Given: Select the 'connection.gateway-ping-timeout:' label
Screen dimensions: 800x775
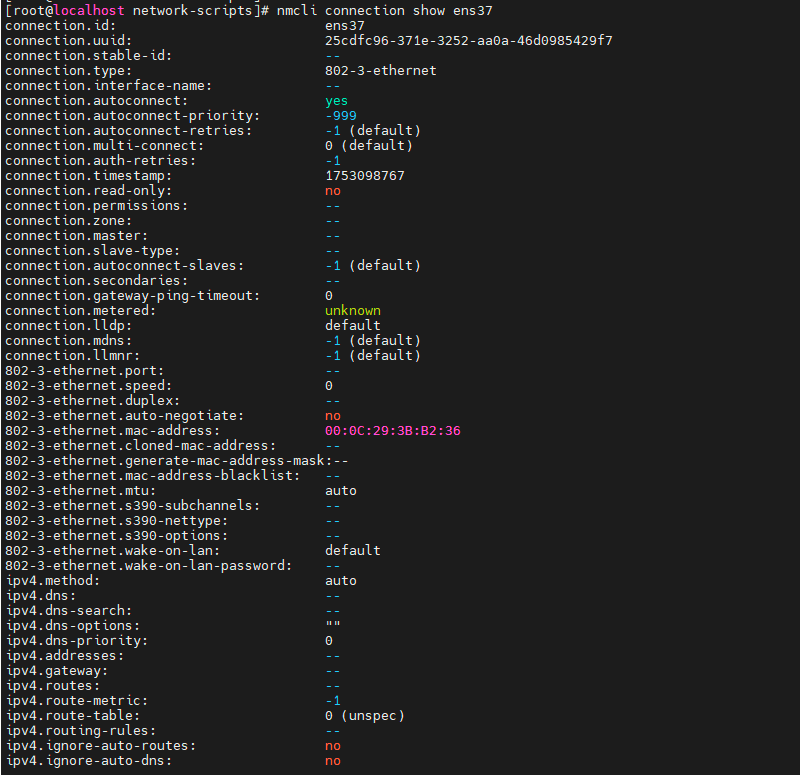Looking at the screenshot, I should [x=133, y=296].
